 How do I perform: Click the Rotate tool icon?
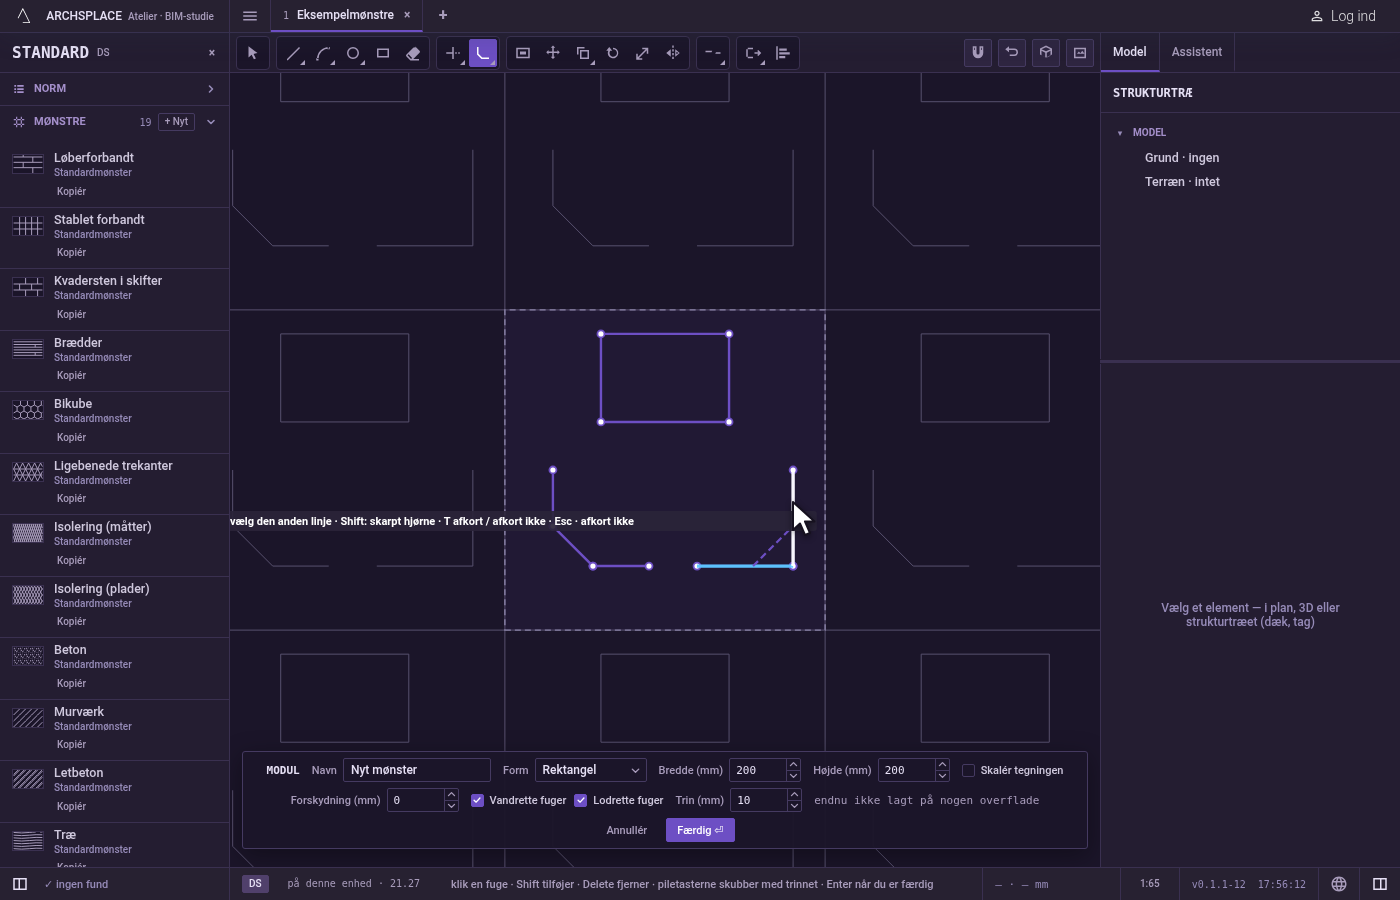click(613, 53)
